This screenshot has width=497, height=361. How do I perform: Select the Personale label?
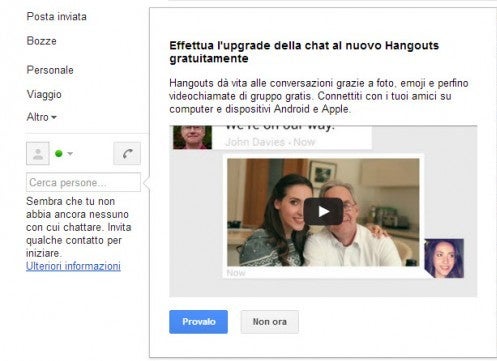click(50, 70)
